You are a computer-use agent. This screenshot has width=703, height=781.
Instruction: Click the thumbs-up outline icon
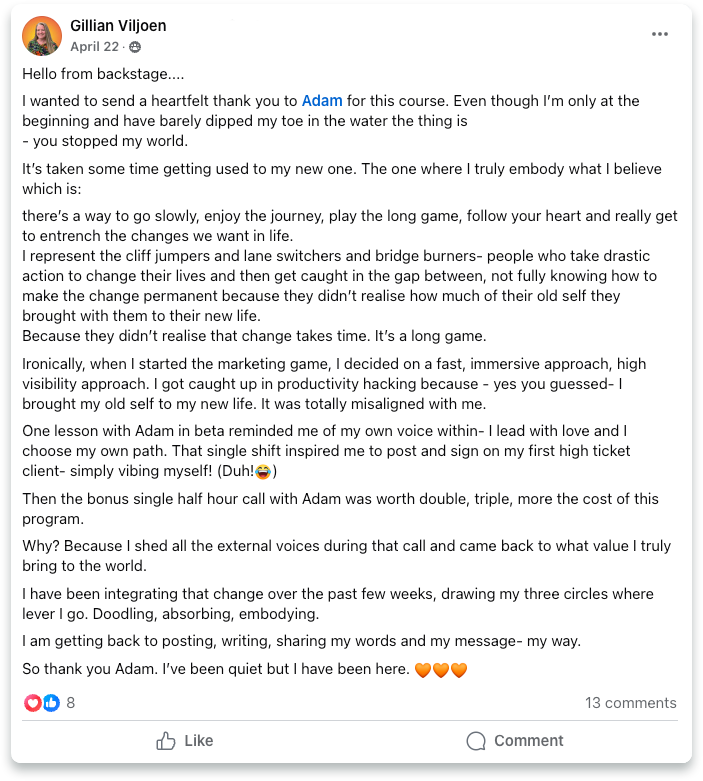[x=166, y=741]
